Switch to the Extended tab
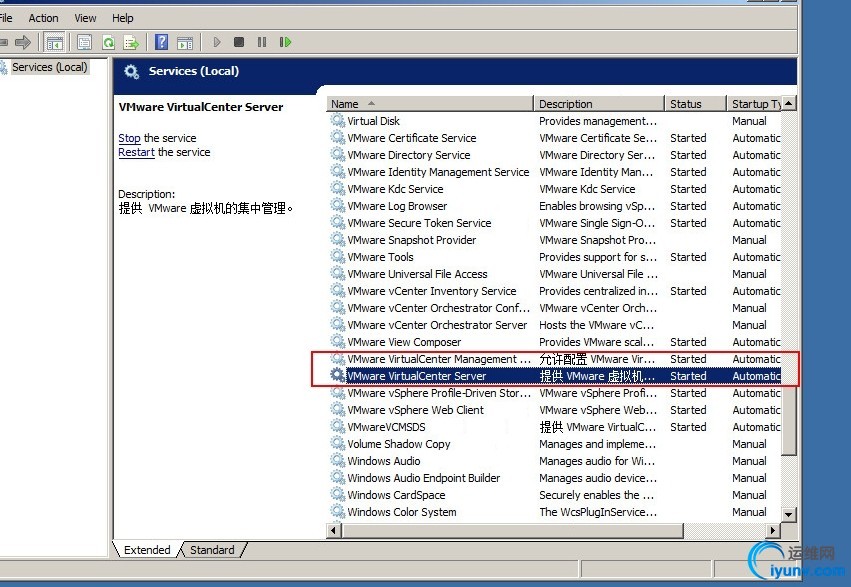 (147, 550)
